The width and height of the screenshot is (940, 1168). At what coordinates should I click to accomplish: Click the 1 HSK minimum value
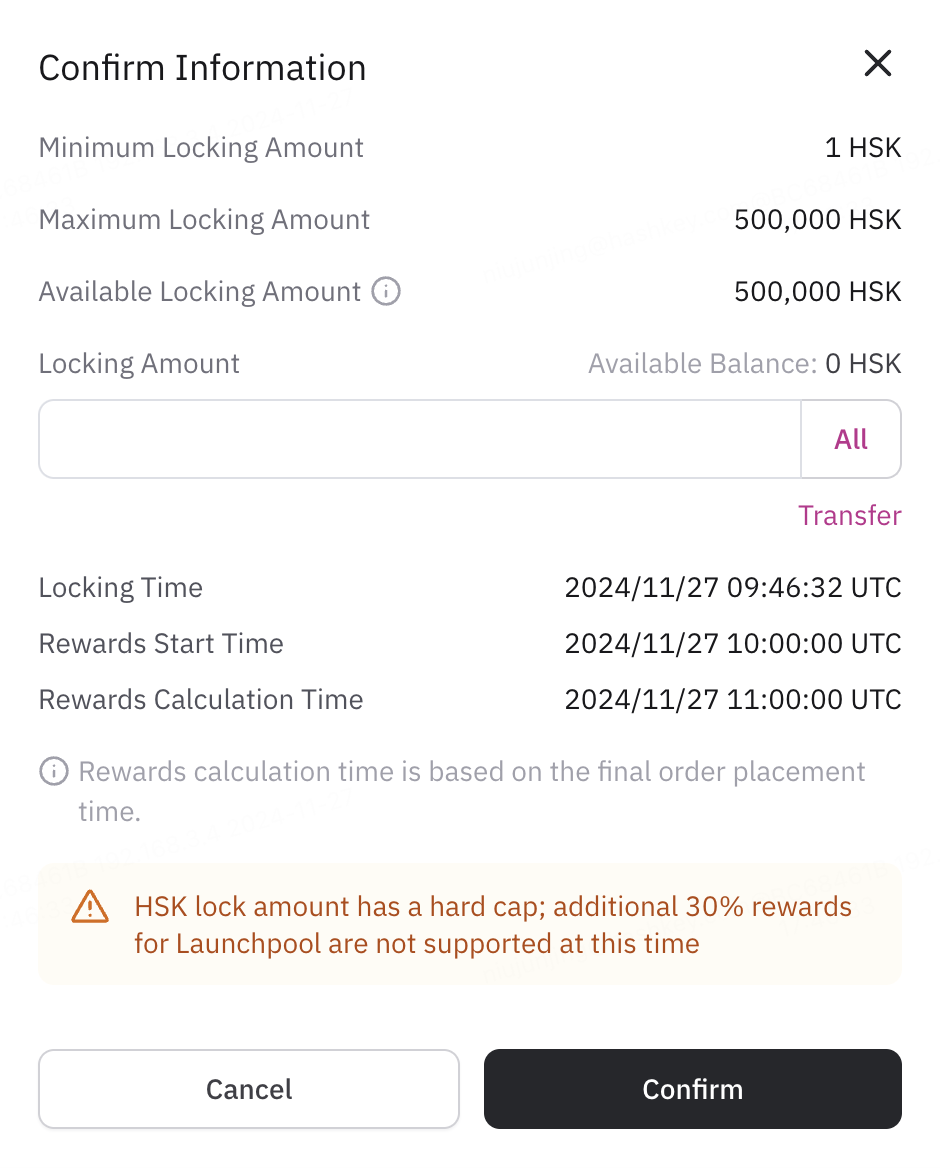[863, 147]
